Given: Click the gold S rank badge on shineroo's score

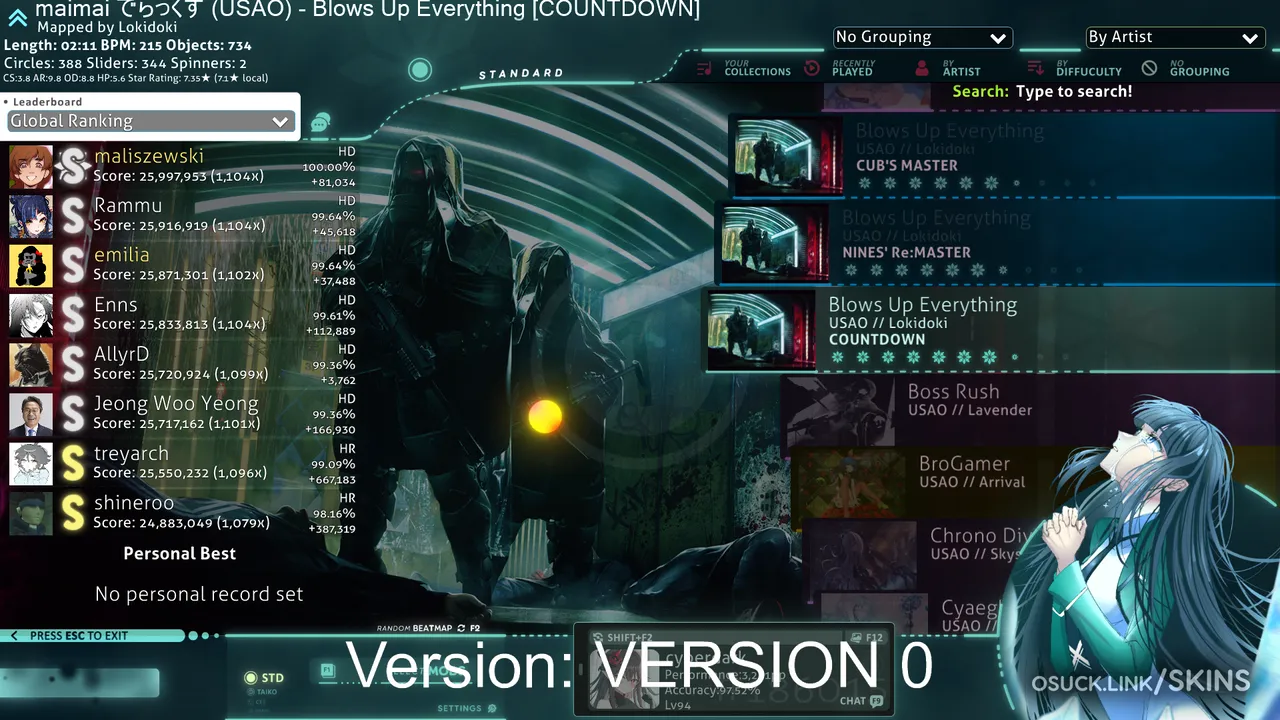Looking at the screenshot, I should 73,514.
